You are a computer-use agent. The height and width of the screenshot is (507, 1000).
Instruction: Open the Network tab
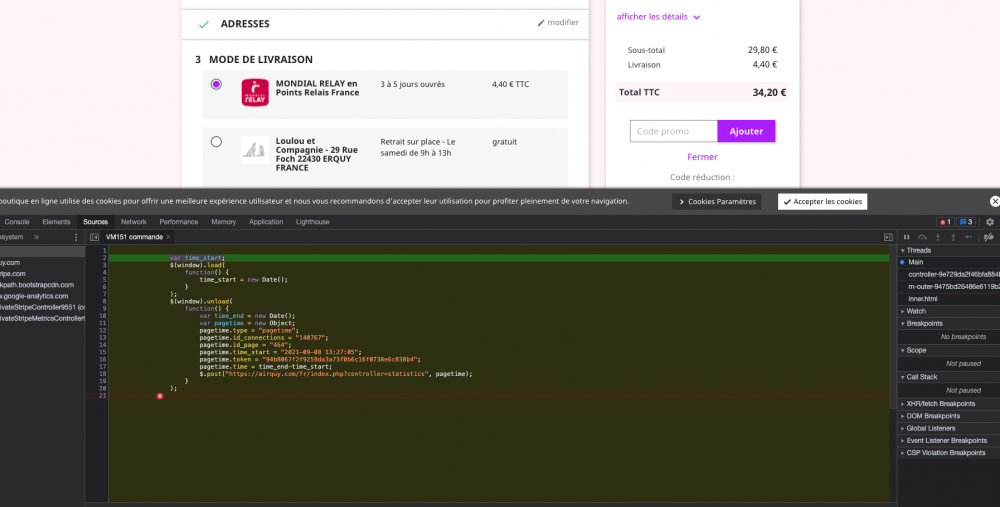pos(133,222)
